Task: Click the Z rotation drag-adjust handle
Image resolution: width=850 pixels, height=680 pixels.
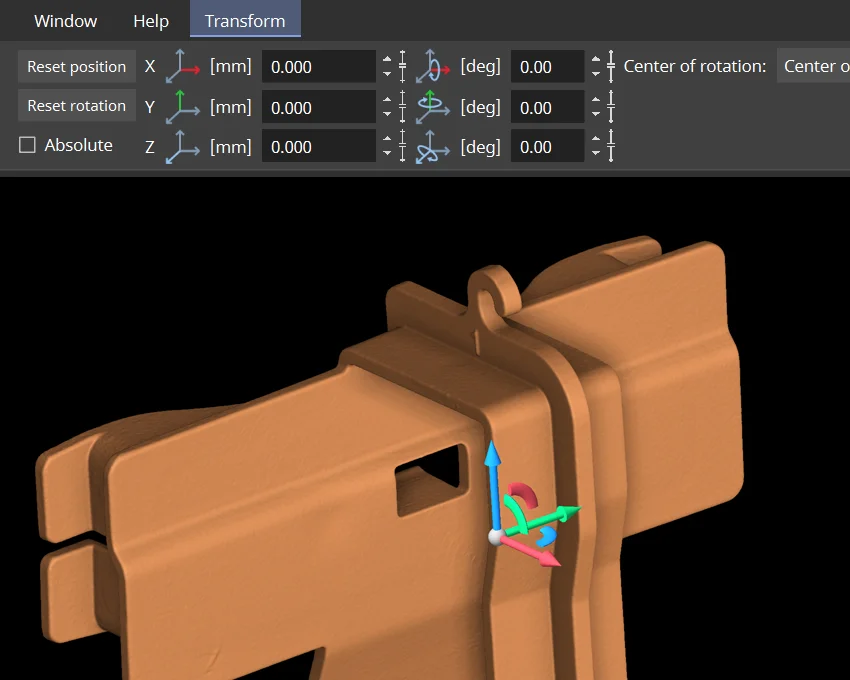Action: [611, 146]
